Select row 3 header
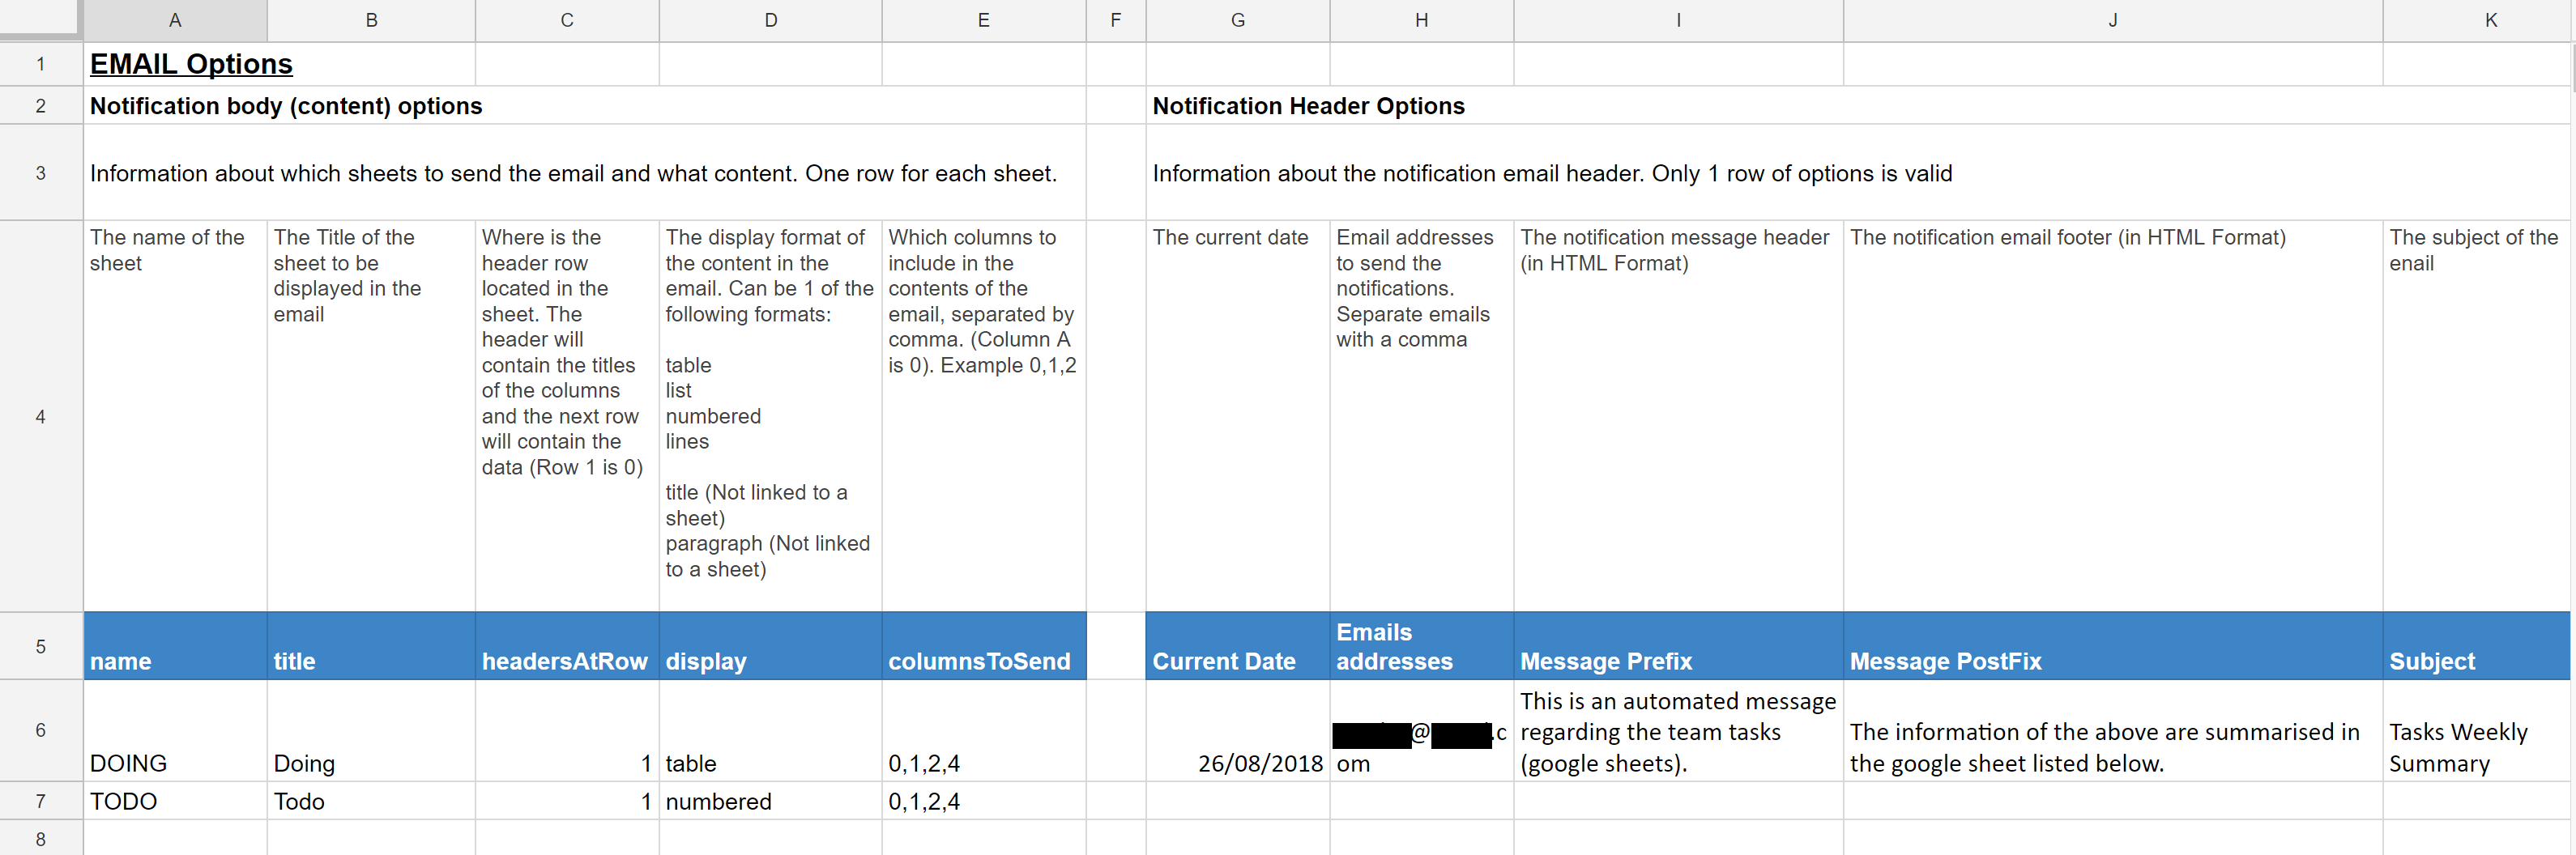The height and width of the screenshot is (855, 2576). [41, 173]
